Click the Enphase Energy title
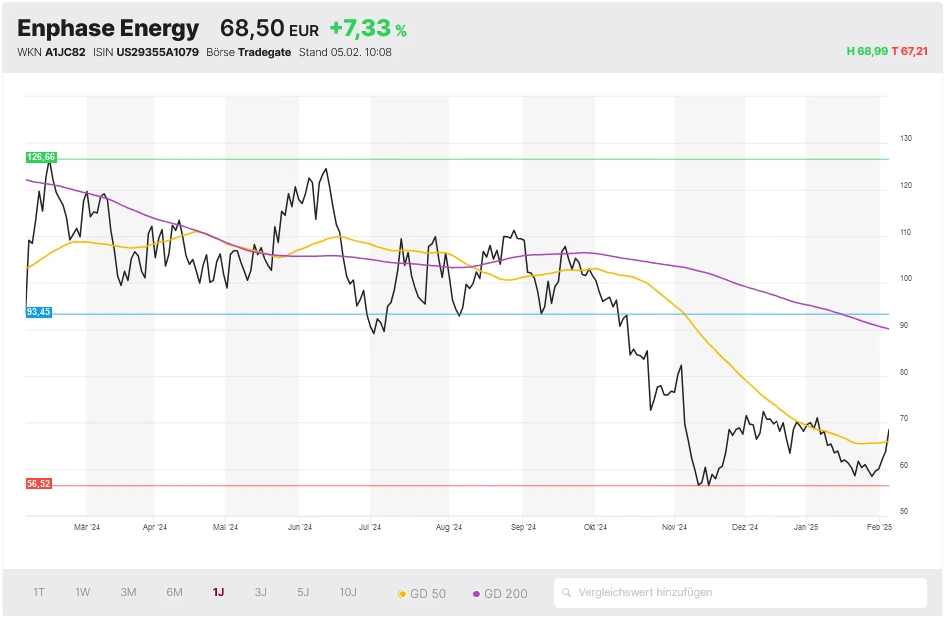The image size is (945, 617). 108,29
